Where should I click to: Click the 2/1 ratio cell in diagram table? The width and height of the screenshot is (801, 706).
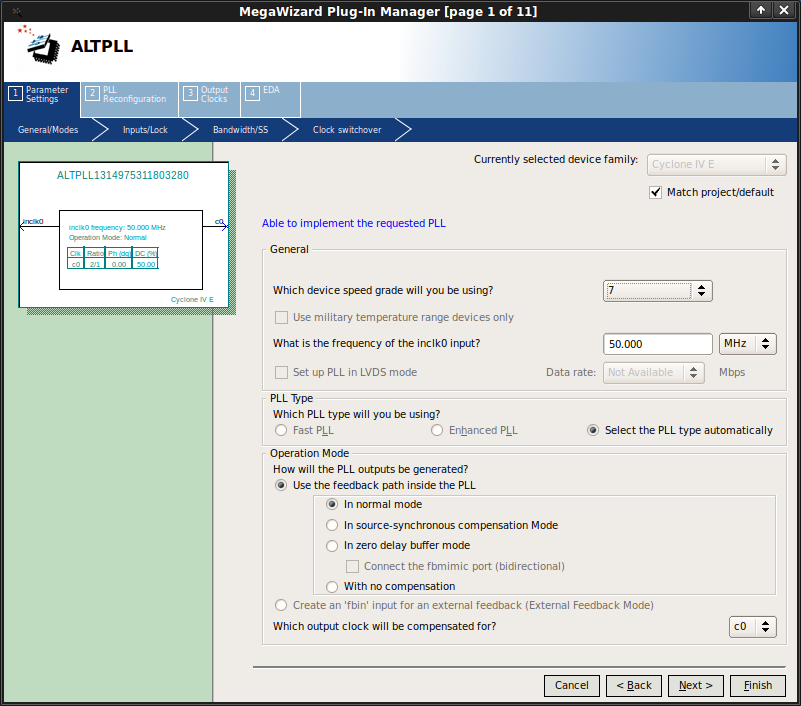pos(95,264)
